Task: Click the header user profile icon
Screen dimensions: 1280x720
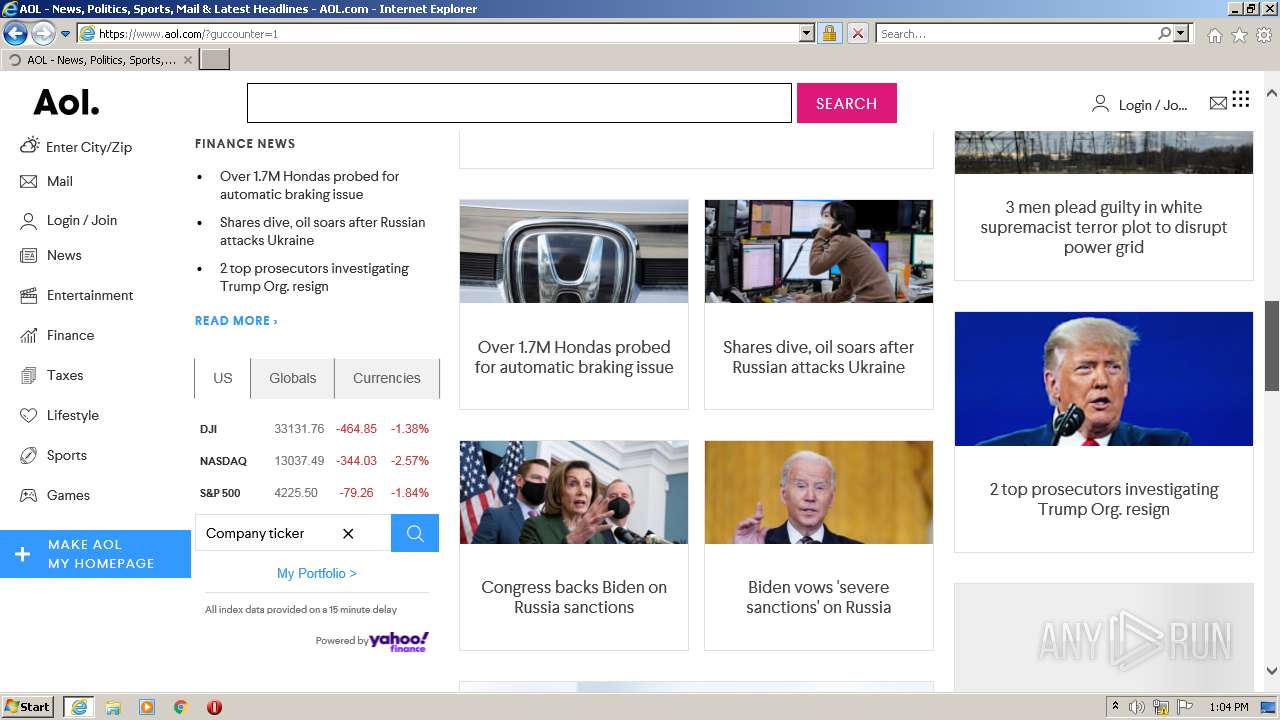Action: tap(1100, 103)
